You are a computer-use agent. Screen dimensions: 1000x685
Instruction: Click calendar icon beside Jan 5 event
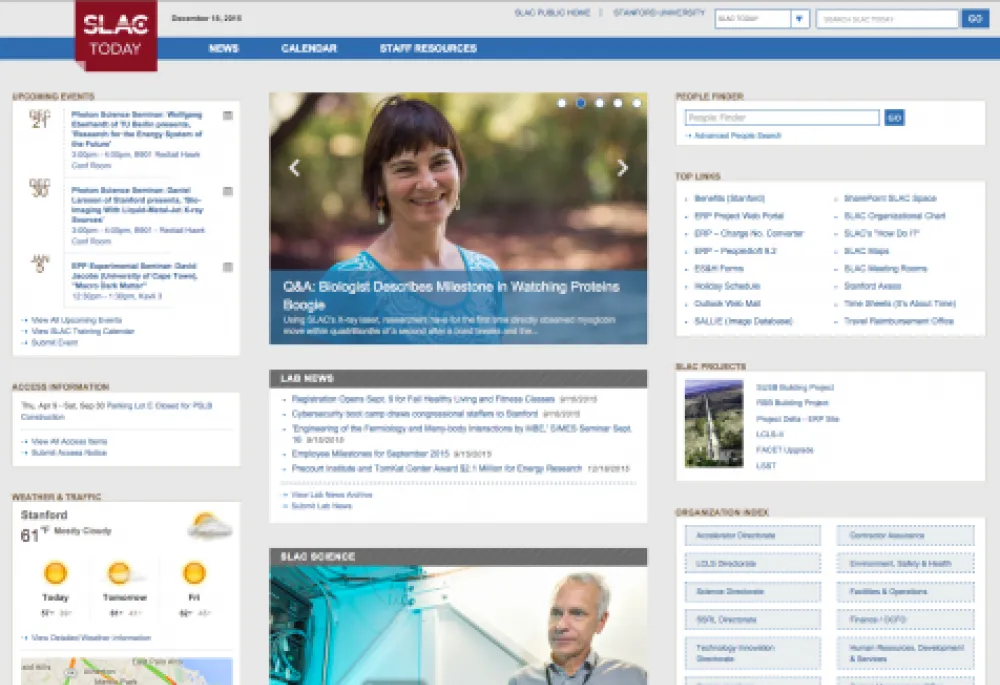pos(228,267)
